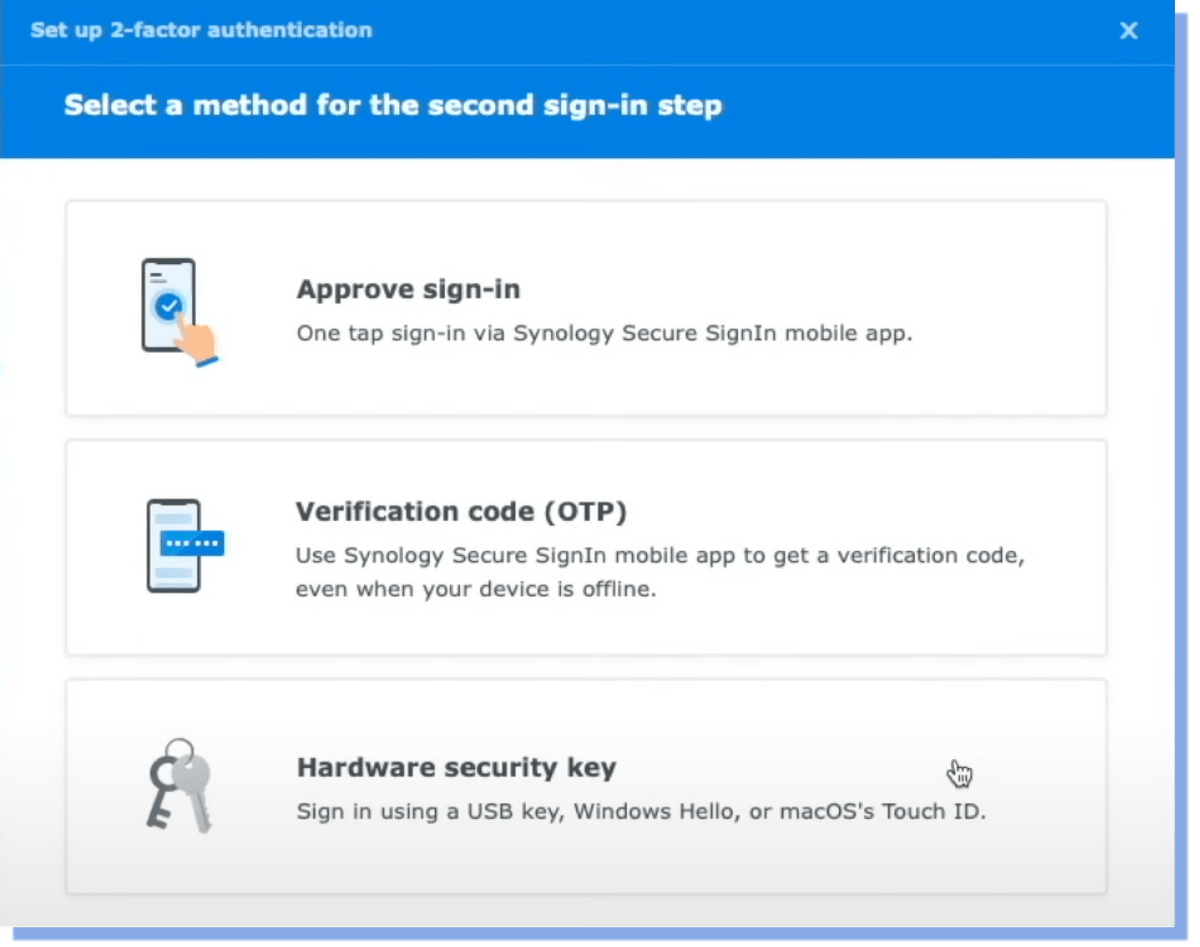The height and width of the screenshot is (947, 1200).
Task: Click "even when your device is offline" text
Action: point(475,589)
